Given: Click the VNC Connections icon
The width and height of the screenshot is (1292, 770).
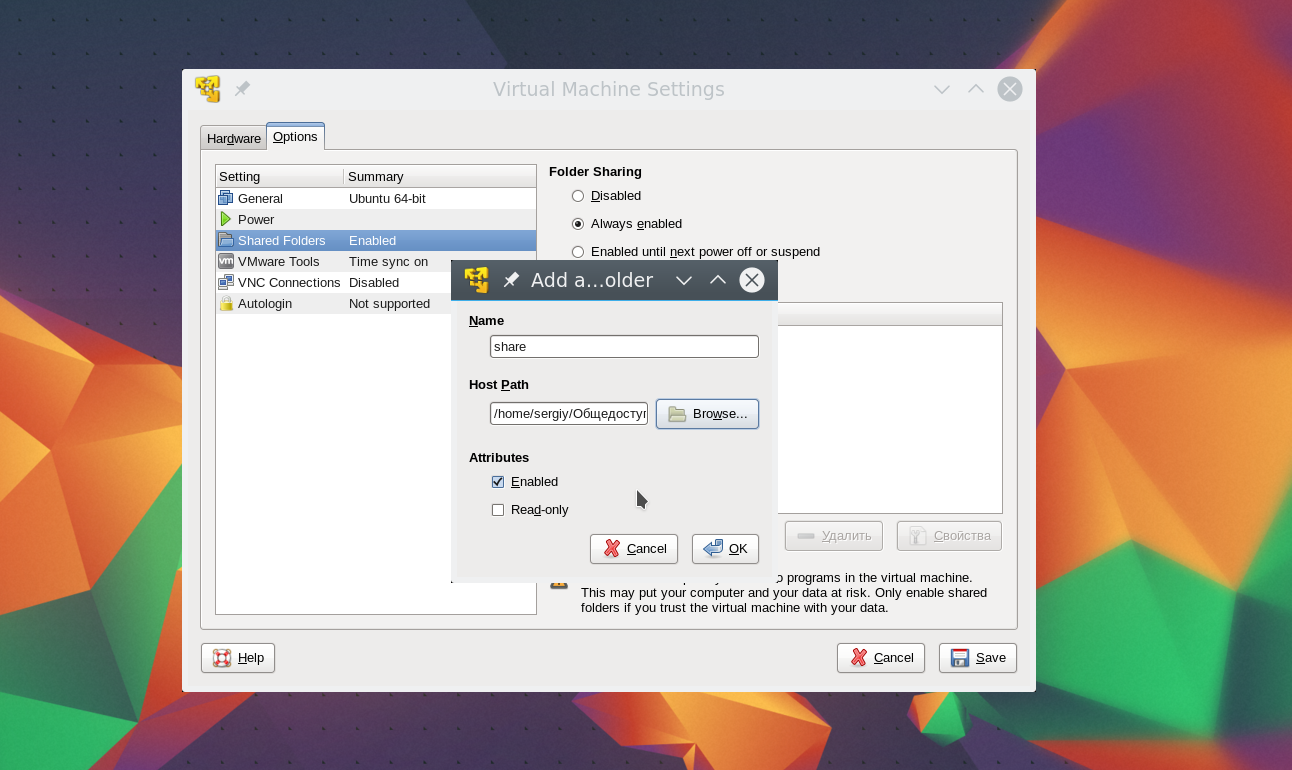Looking at the screenshot, I should [x=226, y=282].
